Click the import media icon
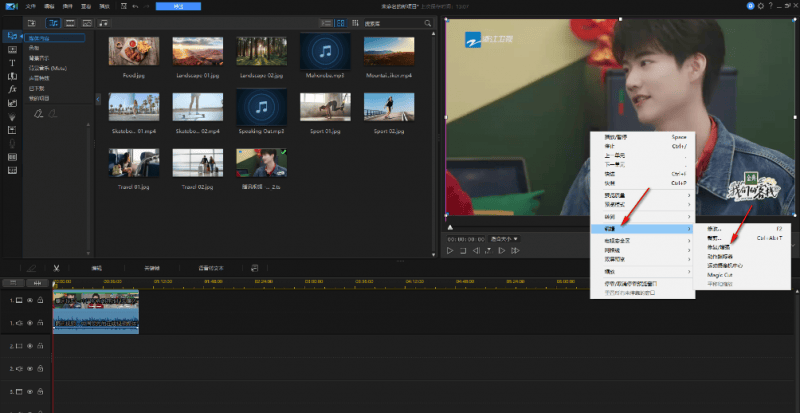This screenshot has height=413, width=800. [31, 22]
